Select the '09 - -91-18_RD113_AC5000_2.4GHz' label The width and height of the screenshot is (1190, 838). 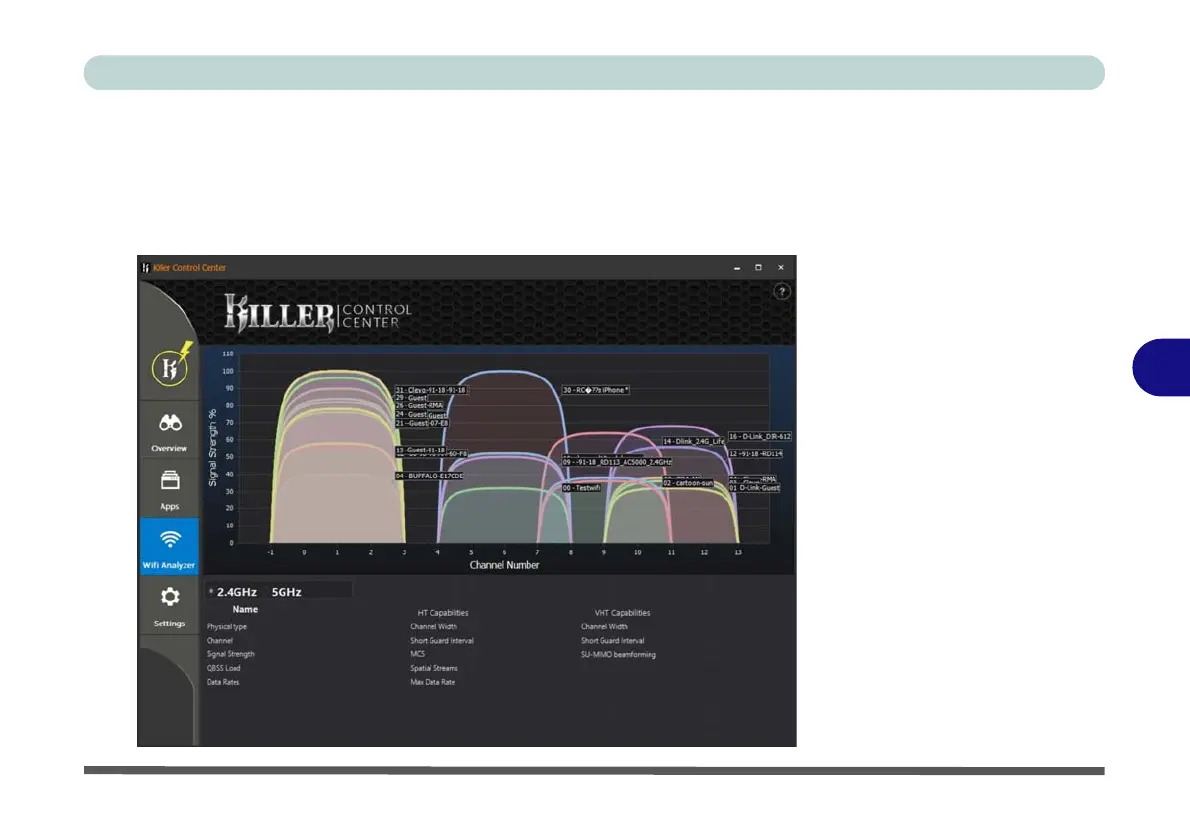click(x=617, y=462)
